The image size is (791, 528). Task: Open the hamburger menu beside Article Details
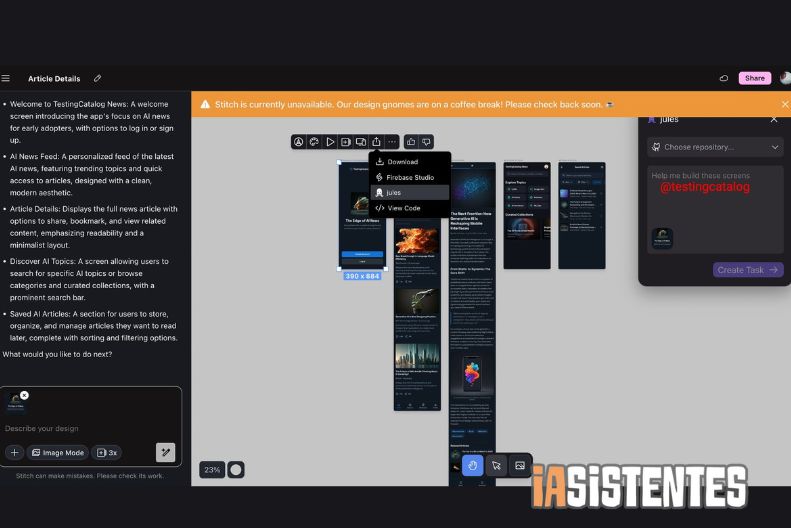pos(6,78)
